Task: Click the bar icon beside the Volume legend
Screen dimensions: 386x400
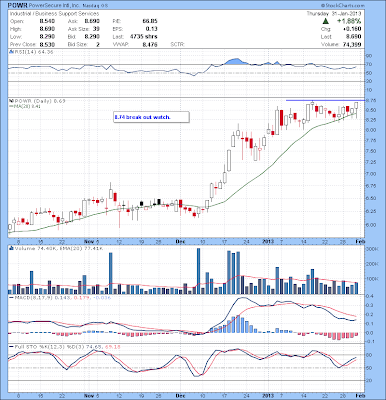Action: pos(11,248)
